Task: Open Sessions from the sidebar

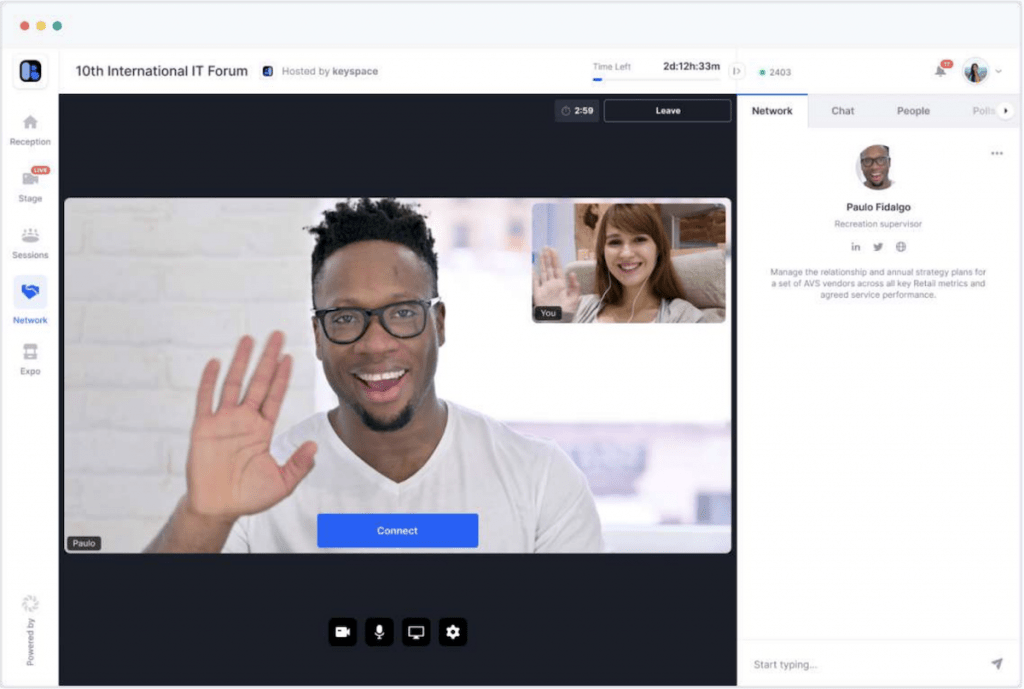Action: click(x=30, y=242)
